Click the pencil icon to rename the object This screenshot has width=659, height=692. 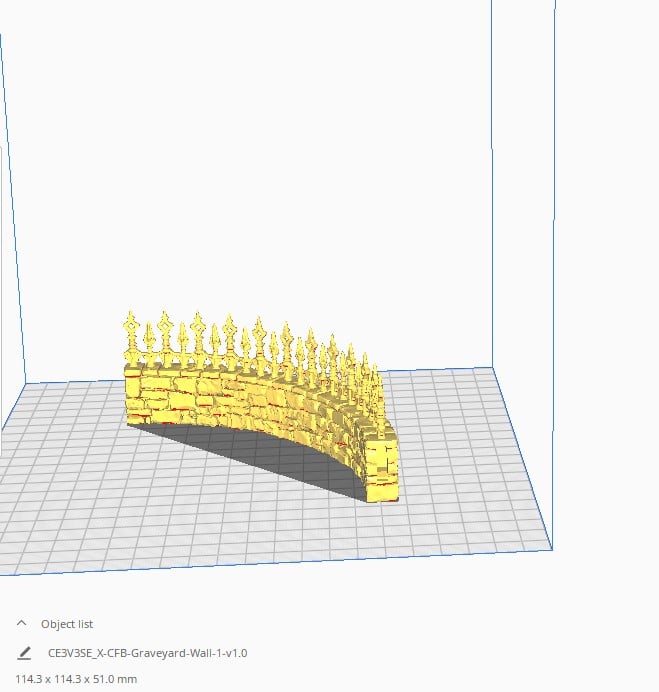pyautogui.click(x=24, y=653)
